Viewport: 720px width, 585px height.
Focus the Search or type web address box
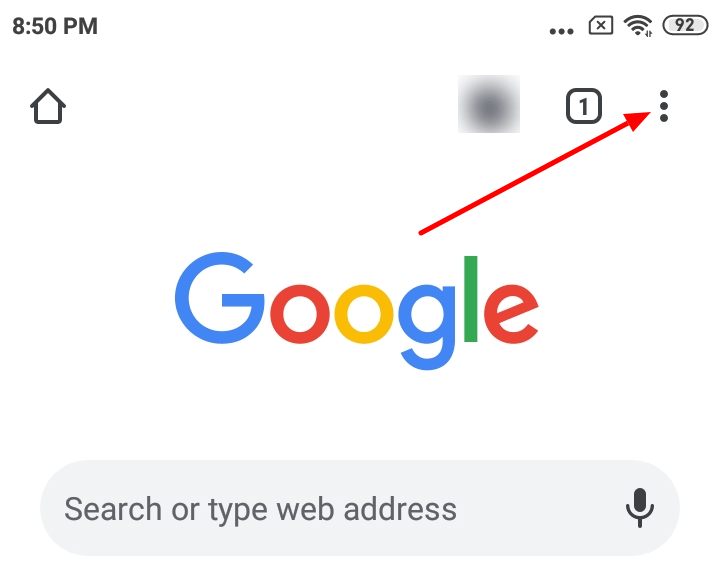coord(360,508)
